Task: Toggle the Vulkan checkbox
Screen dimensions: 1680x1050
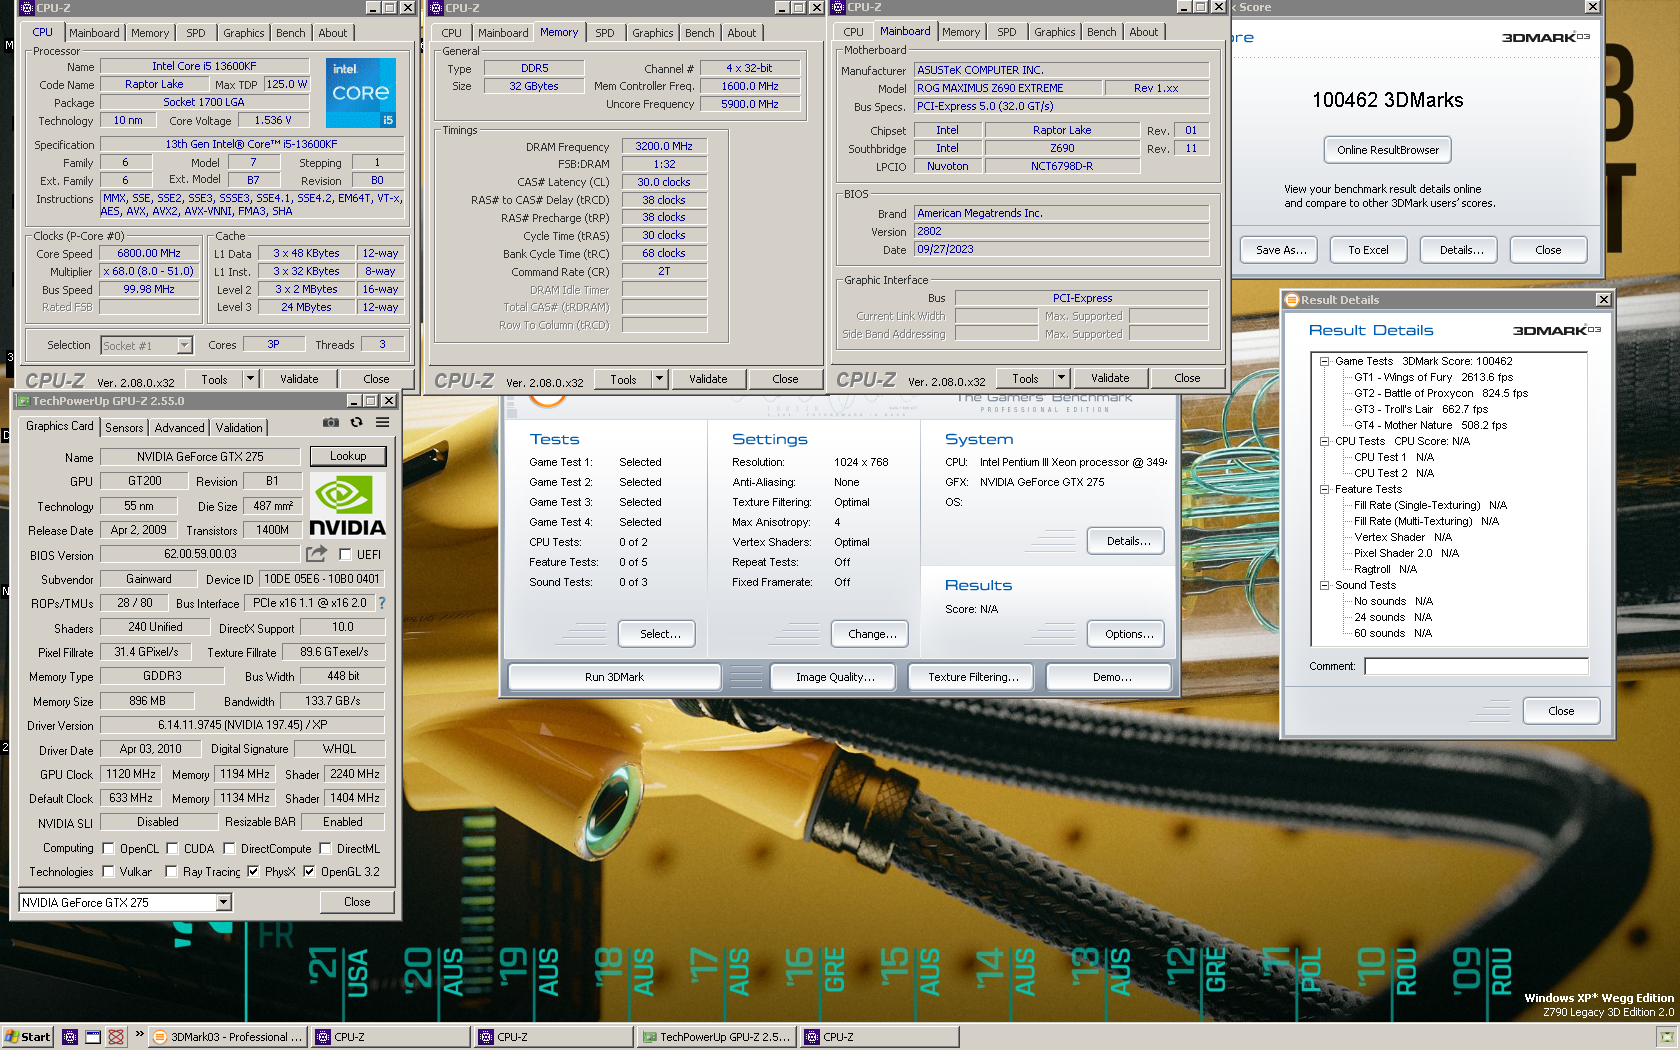Action: [108, 871]
